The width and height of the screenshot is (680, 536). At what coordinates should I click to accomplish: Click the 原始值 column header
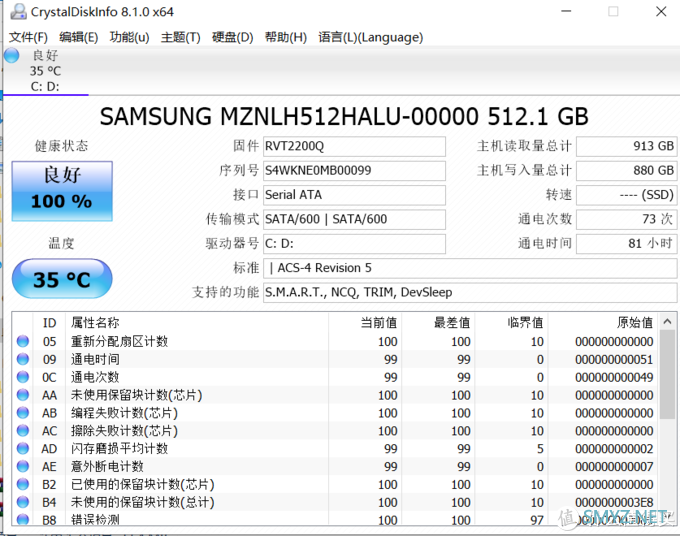point(603,323)
